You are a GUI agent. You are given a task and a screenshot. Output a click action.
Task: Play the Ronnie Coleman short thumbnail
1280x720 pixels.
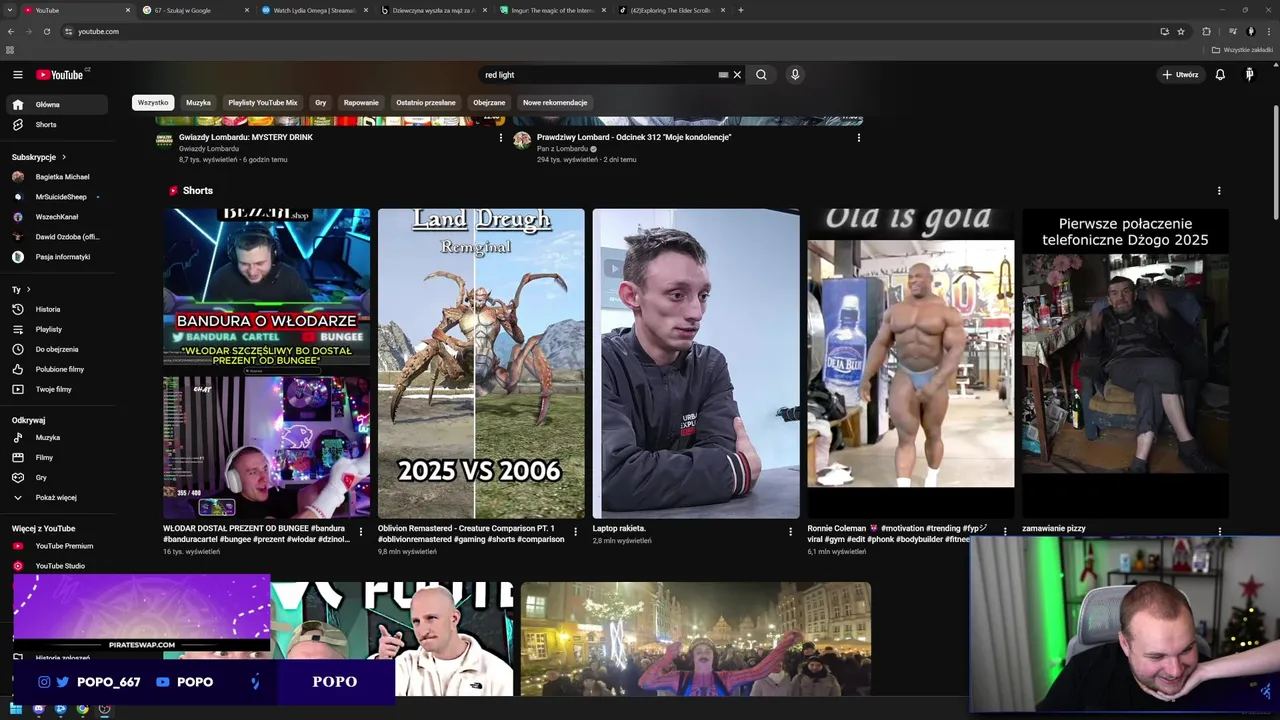[911, 363]
